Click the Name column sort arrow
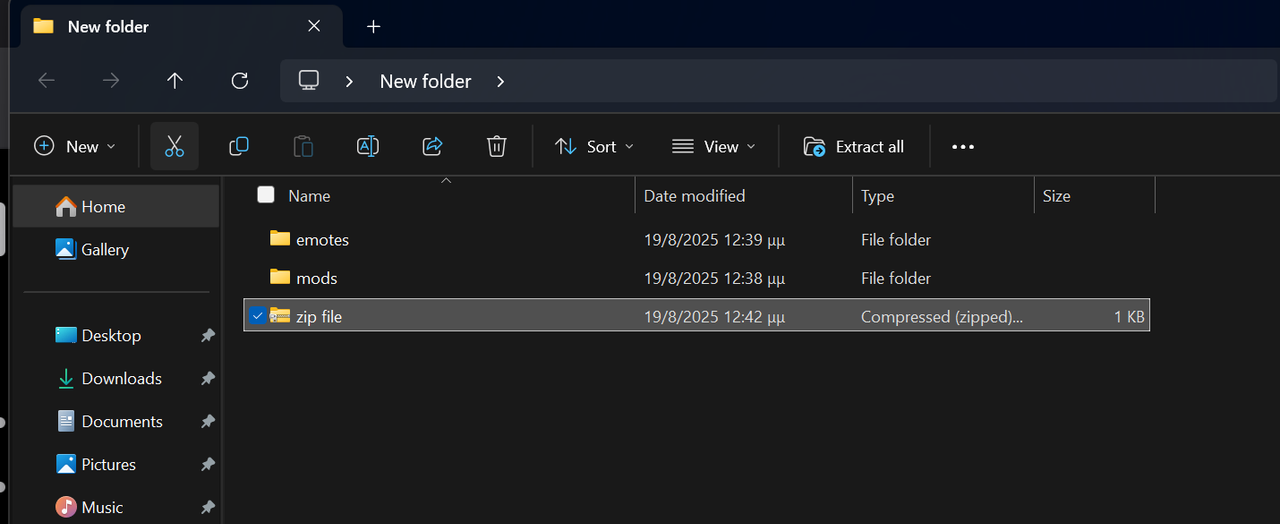 (x=446, y=181)
